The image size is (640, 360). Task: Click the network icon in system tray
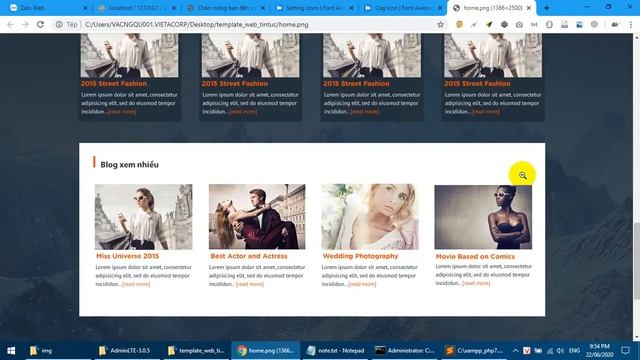tap(550, 351)
